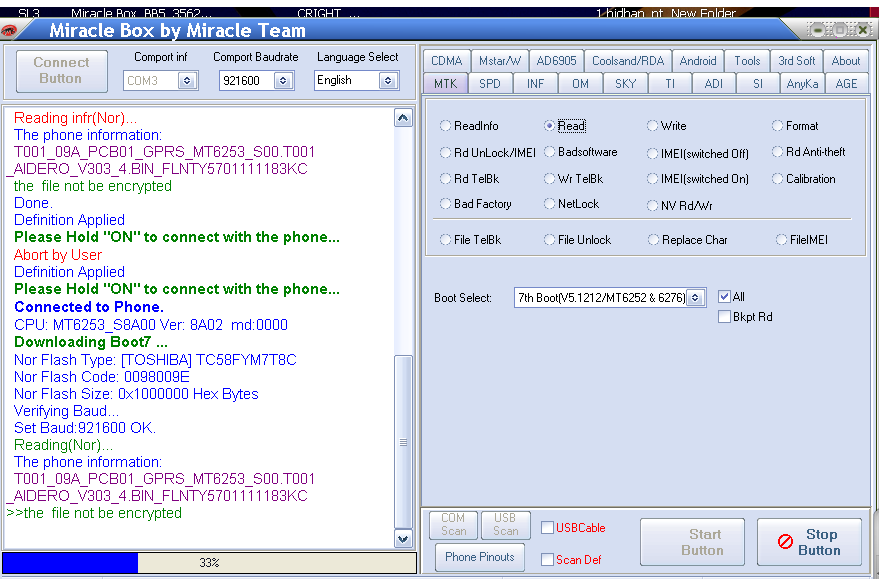Click the Stop Button
The height and width of the screenshot is (579, 887).
809,542
